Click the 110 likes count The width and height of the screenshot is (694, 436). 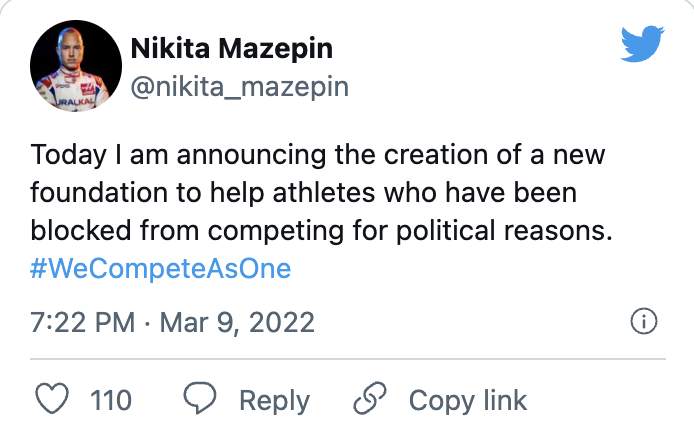tap(111, 401)
